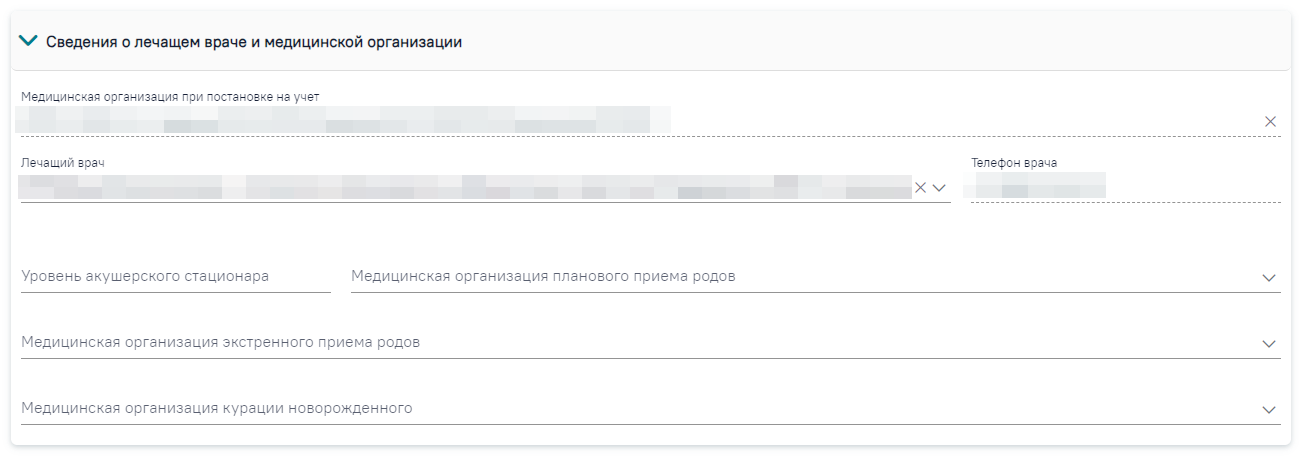Expand Медицинская организация курации новорожденного chevron

[x=1269, y=409]
